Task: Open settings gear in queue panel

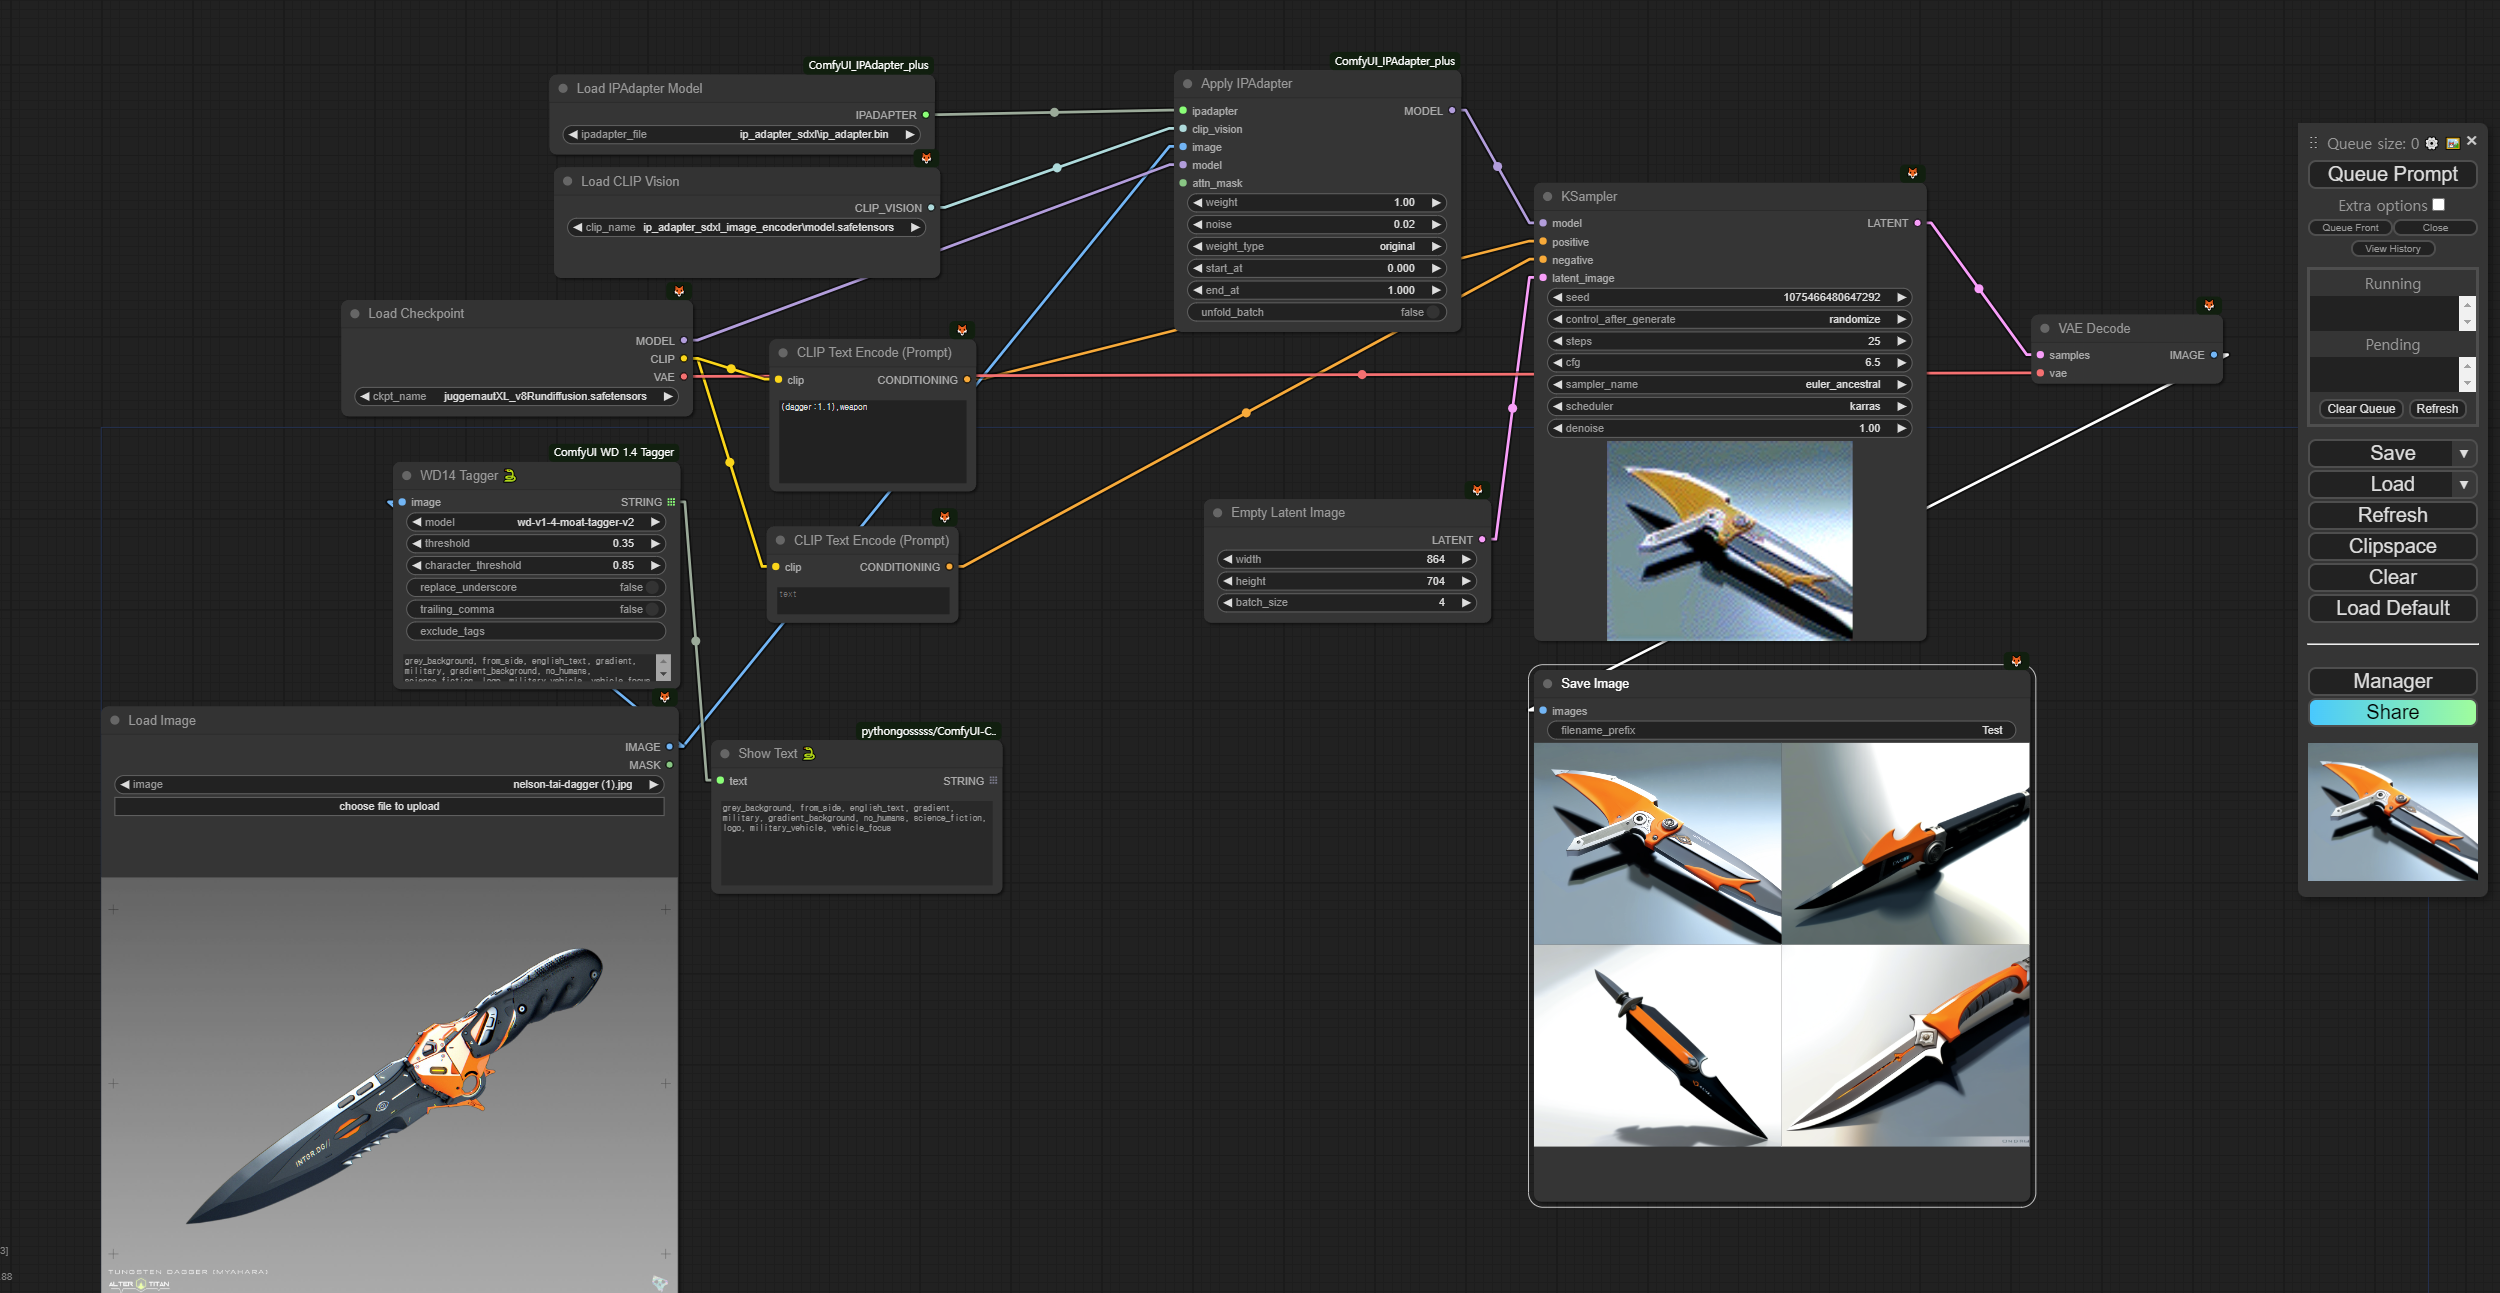Action: (x=2432, y=144)
